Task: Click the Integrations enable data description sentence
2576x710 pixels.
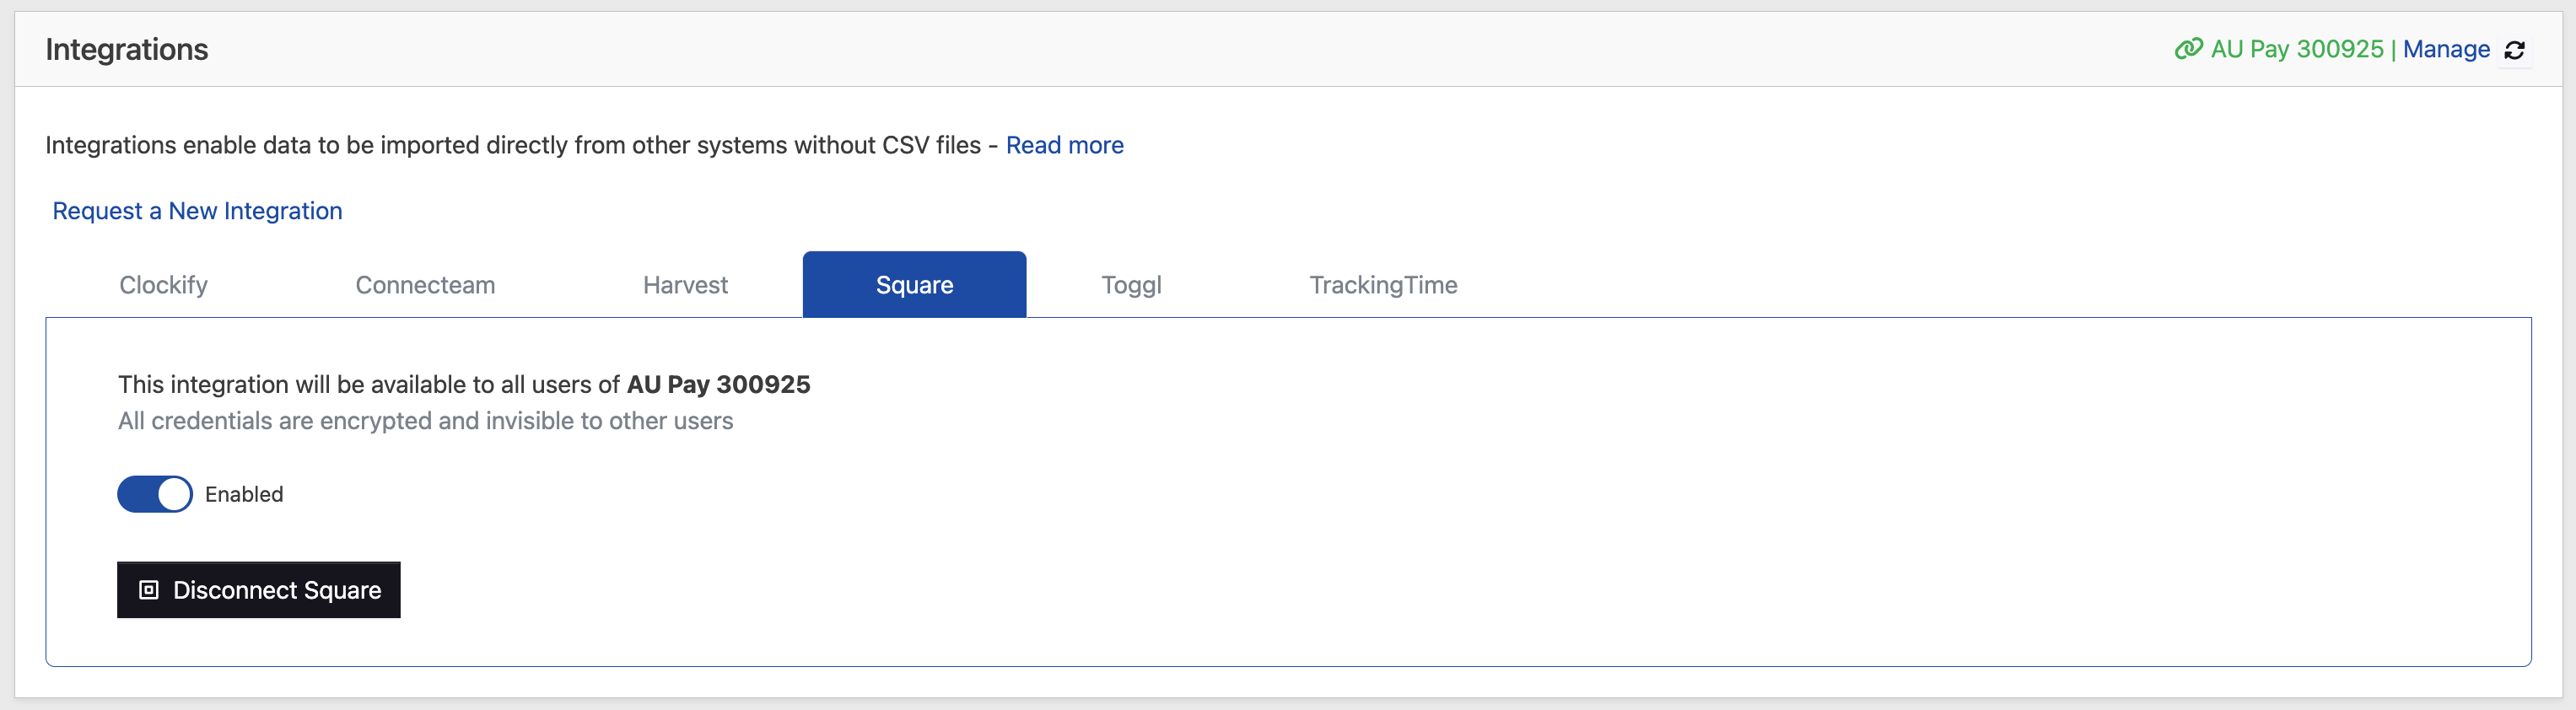Action: point(512,145)
